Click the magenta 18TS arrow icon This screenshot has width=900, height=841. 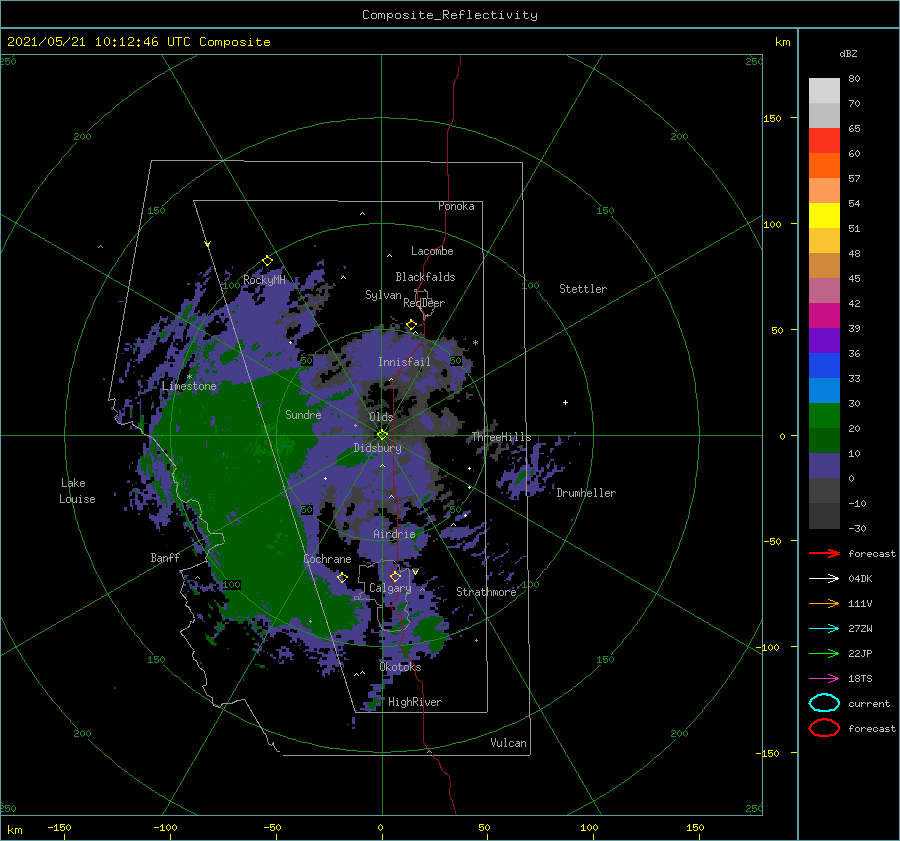(824, 679)
